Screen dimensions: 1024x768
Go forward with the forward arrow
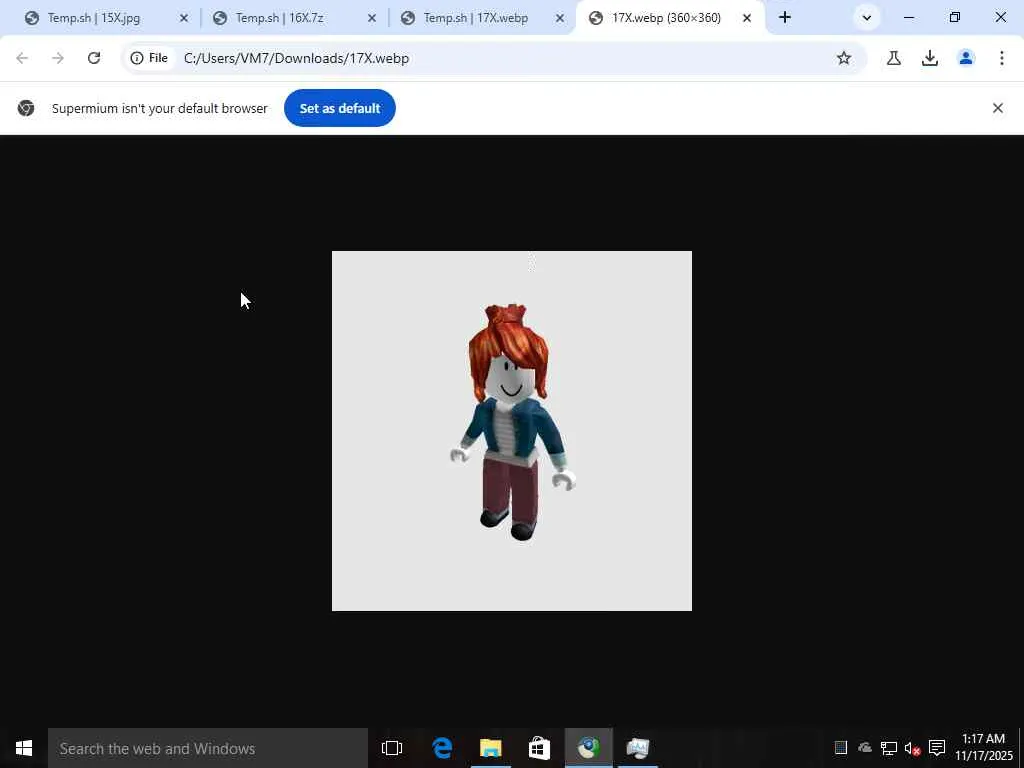(58, 58)
